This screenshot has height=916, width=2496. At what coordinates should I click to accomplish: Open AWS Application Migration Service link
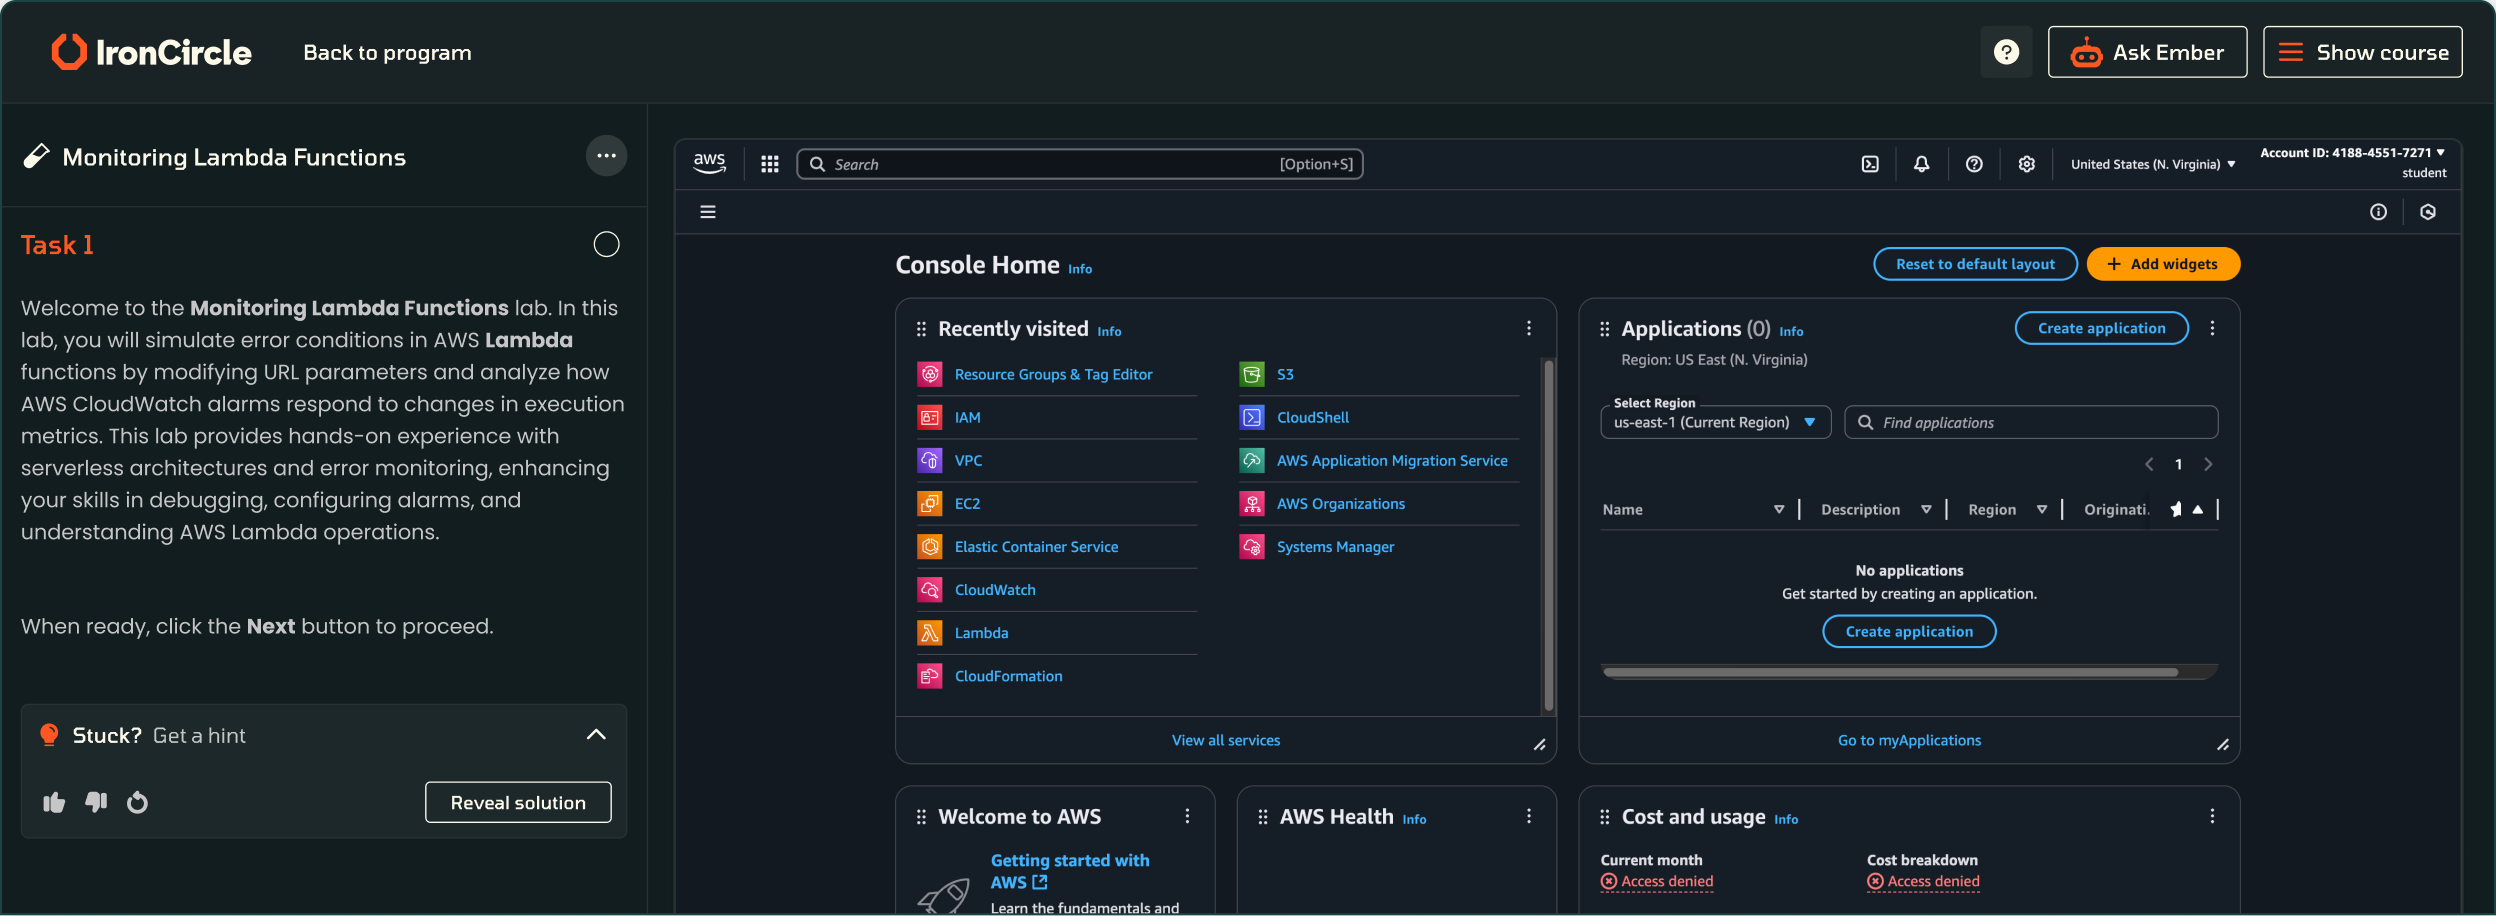[1392, 460]
